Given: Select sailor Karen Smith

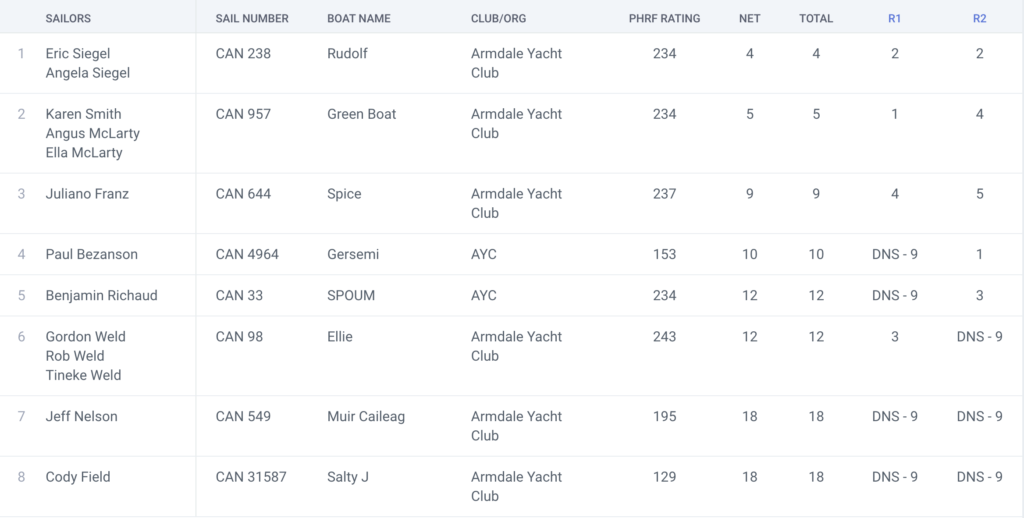Looking at the screenshot, I should [x=83, y=114].
